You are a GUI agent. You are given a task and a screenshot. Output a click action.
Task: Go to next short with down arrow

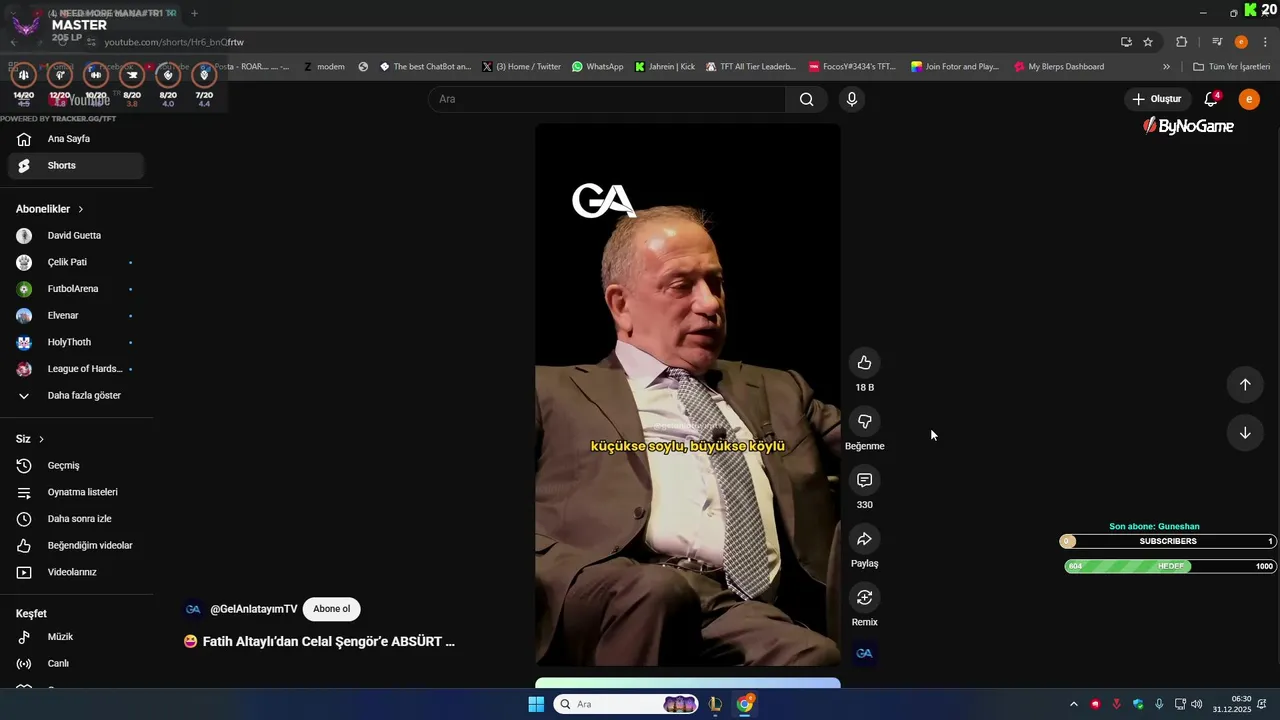click(x=1245, y=433)
